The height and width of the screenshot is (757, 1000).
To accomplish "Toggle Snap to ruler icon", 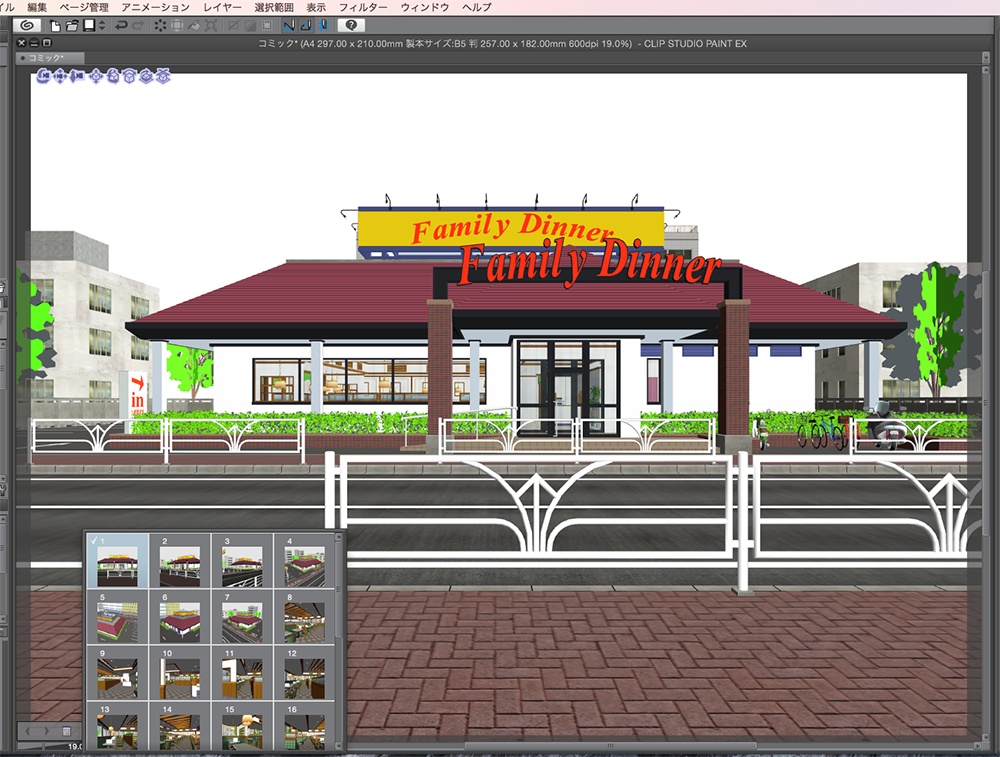I will point(290,26).
